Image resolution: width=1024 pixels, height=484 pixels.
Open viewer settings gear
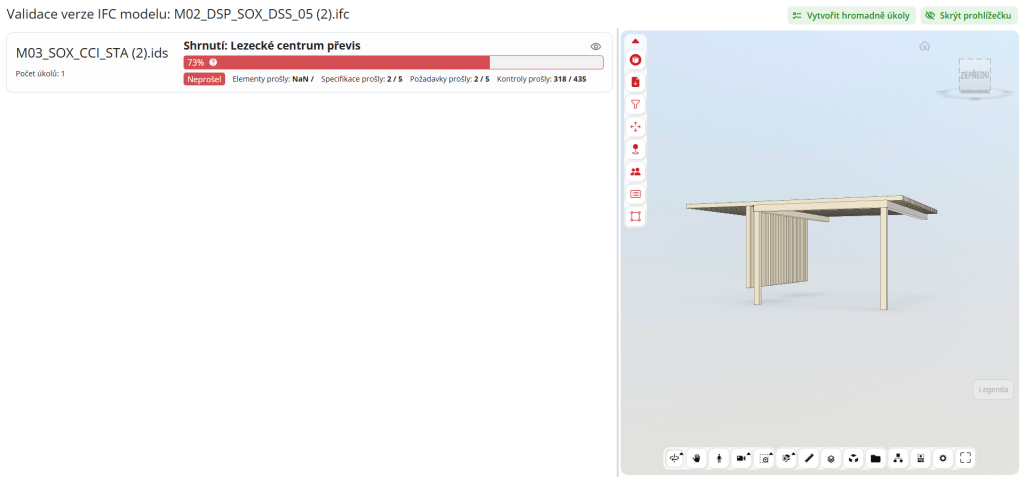click(x=942, y=458)
